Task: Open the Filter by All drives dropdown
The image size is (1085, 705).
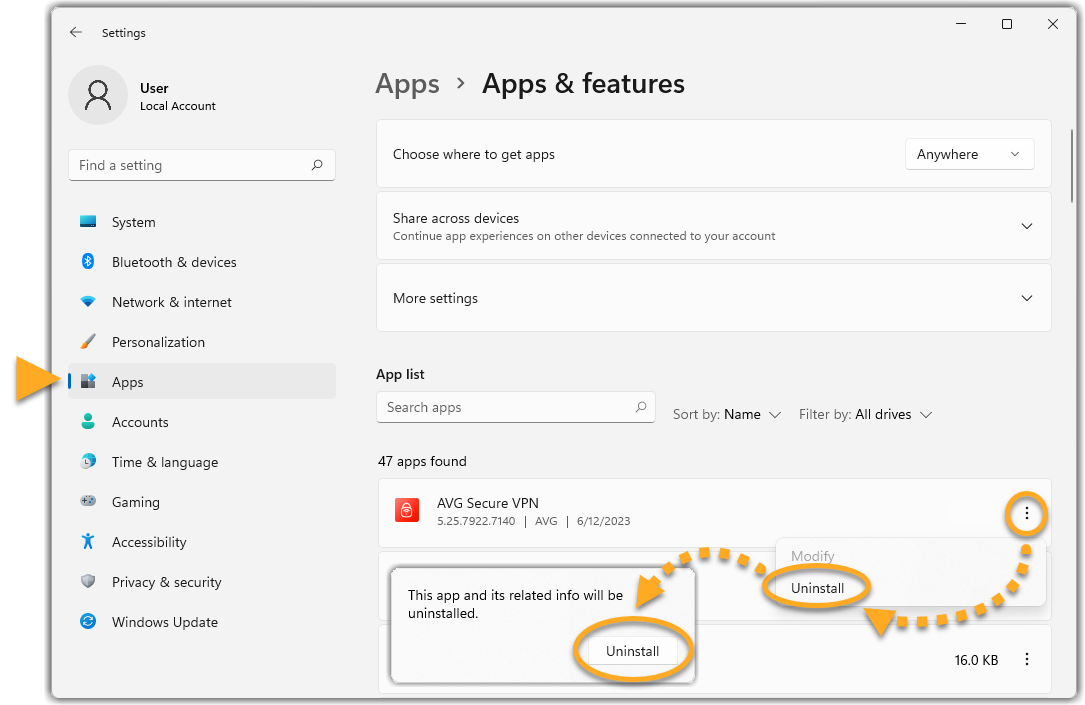Action: coord(865,414)
